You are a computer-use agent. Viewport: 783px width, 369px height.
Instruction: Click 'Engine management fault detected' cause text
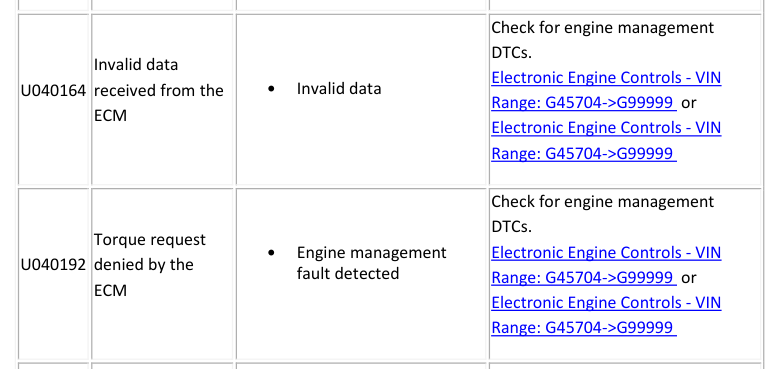point(371,263)
